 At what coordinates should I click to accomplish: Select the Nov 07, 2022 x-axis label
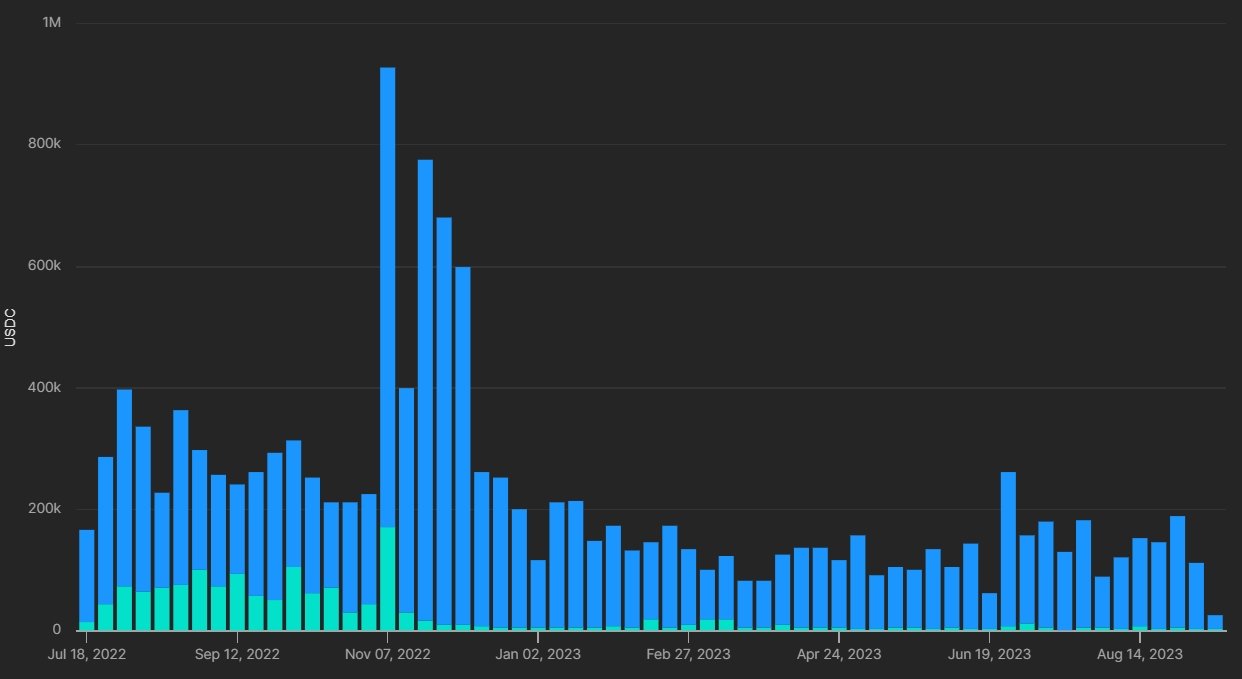click(387, 655)
